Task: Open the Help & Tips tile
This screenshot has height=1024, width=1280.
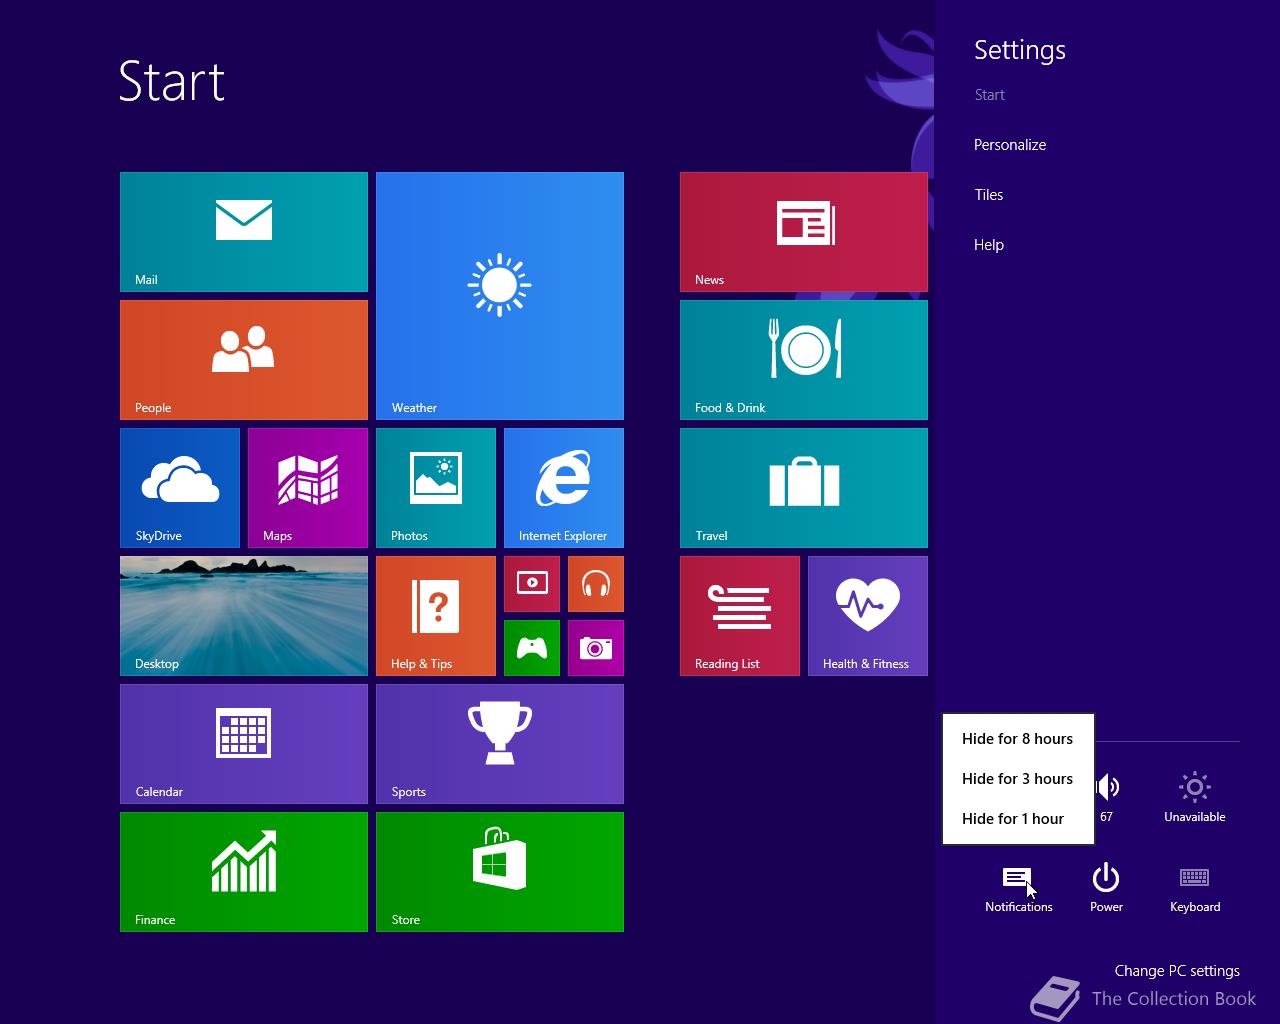Action: [436, 616]
